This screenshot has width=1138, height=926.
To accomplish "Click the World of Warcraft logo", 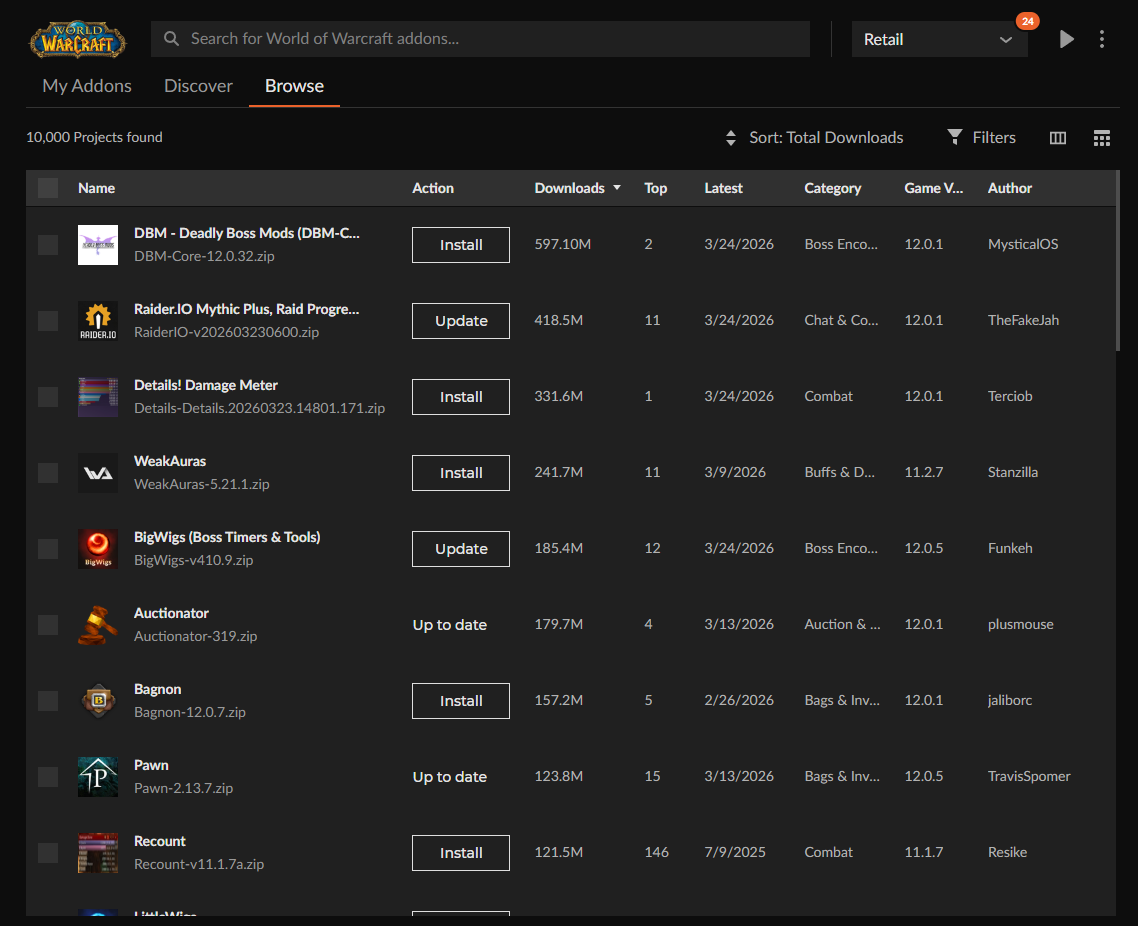I will point(78,39).
